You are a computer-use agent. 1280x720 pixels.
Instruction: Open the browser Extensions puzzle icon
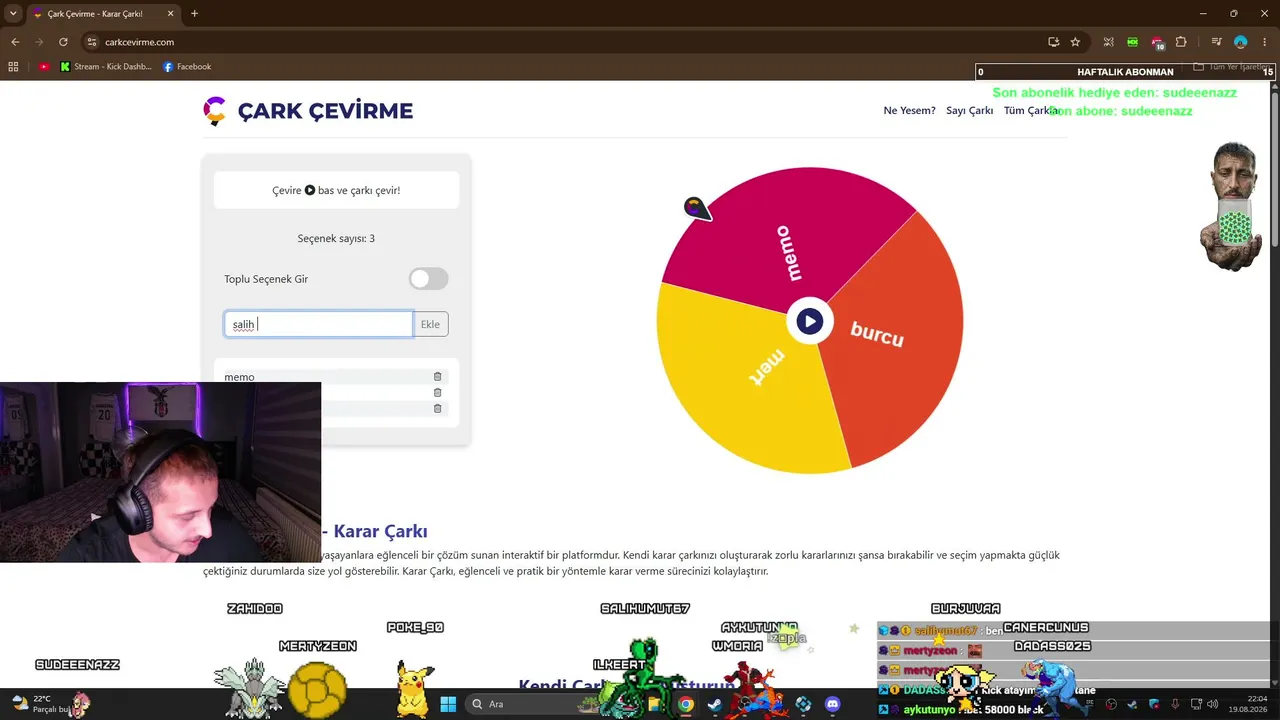point(1181,42)
